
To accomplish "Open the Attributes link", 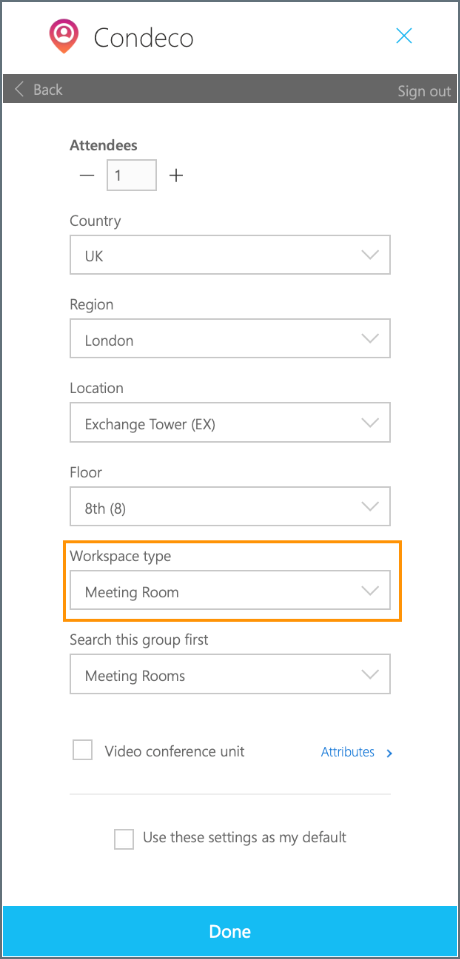I will (x=347, y=752).
